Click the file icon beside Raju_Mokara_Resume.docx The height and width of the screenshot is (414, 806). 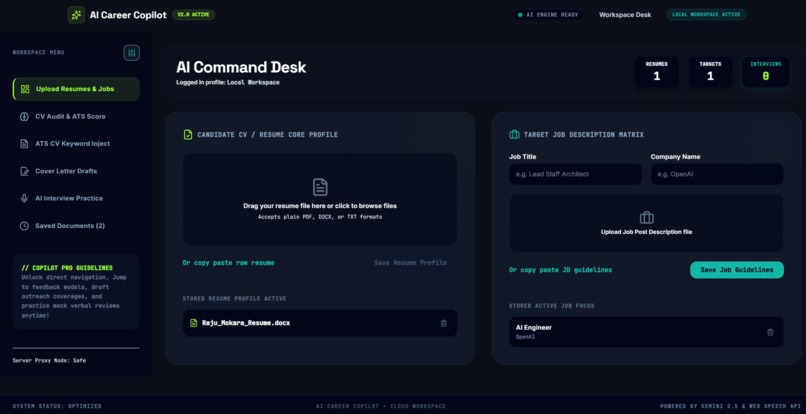point(193,323)
